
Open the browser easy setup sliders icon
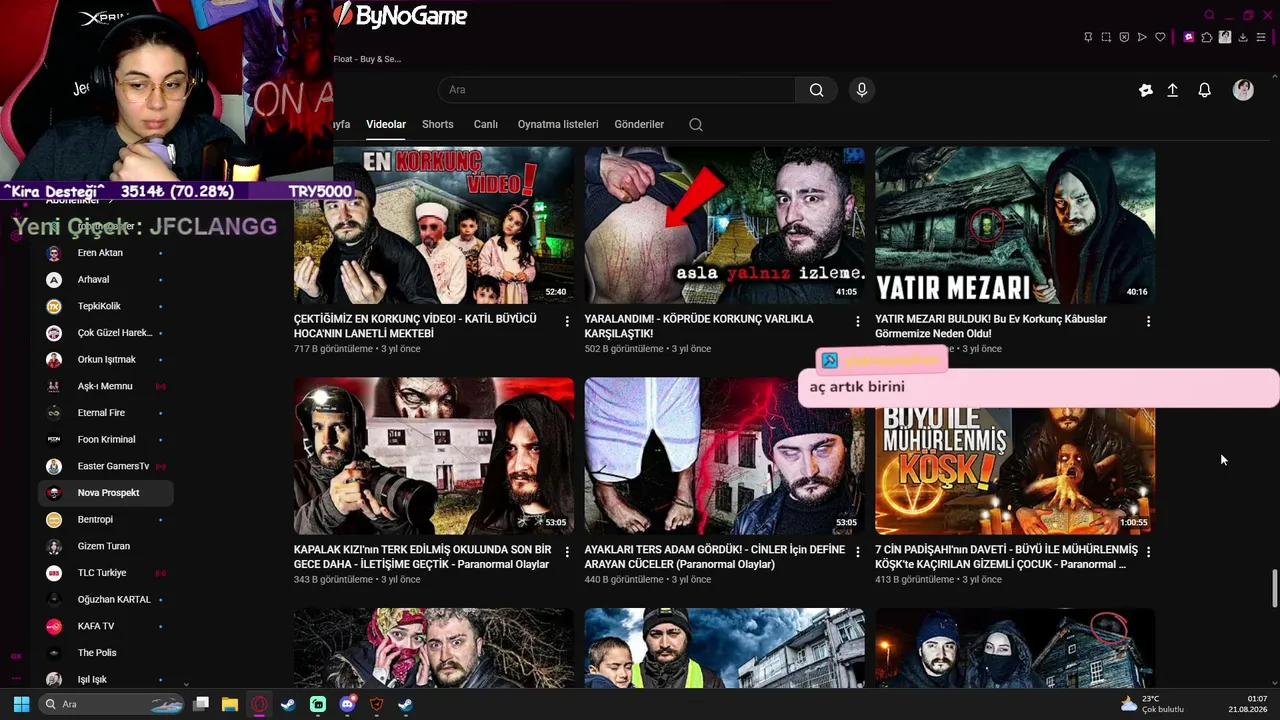(x=1261, y=37)
